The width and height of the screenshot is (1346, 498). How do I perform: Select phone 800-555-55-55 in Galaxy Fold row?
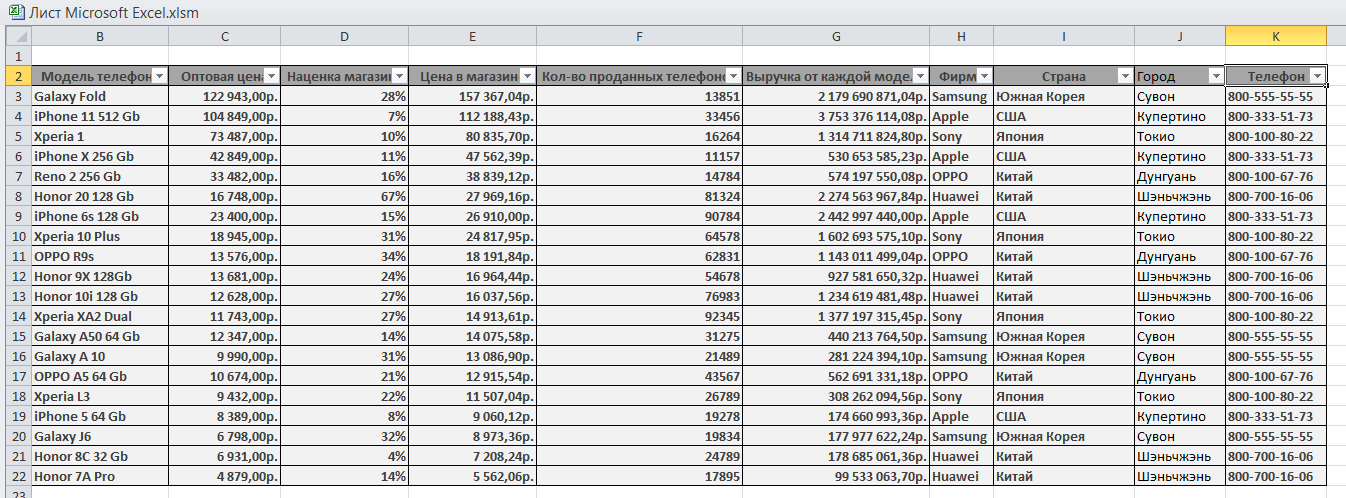1276,96
